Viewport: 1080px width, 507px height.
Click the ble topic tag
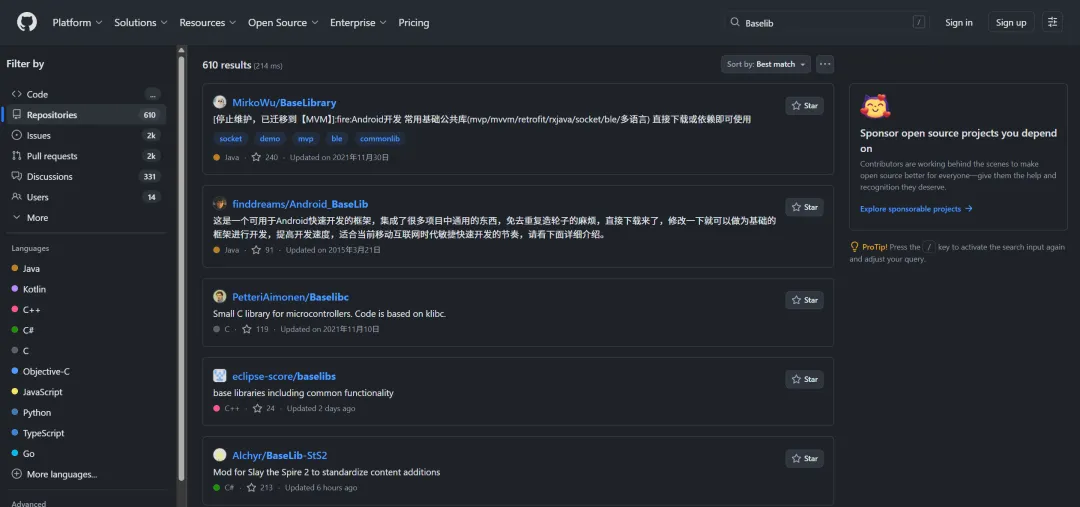[x=337, y=138]
